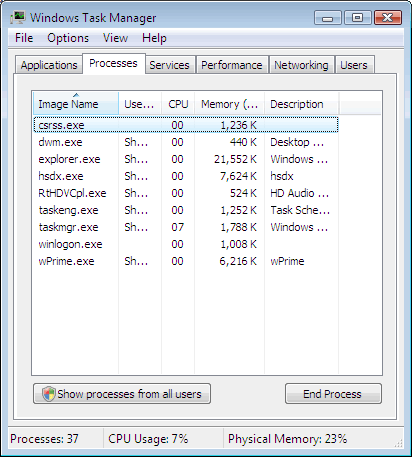Viewport: 412px width, 457px height.
Task: Click the shield icon on Show processes button
Action: [49, 394]
